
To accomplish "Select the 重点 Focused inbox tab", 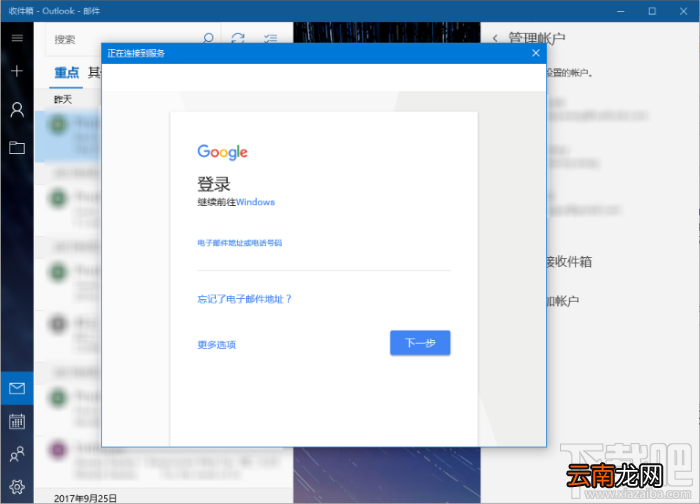I will 67,72.
